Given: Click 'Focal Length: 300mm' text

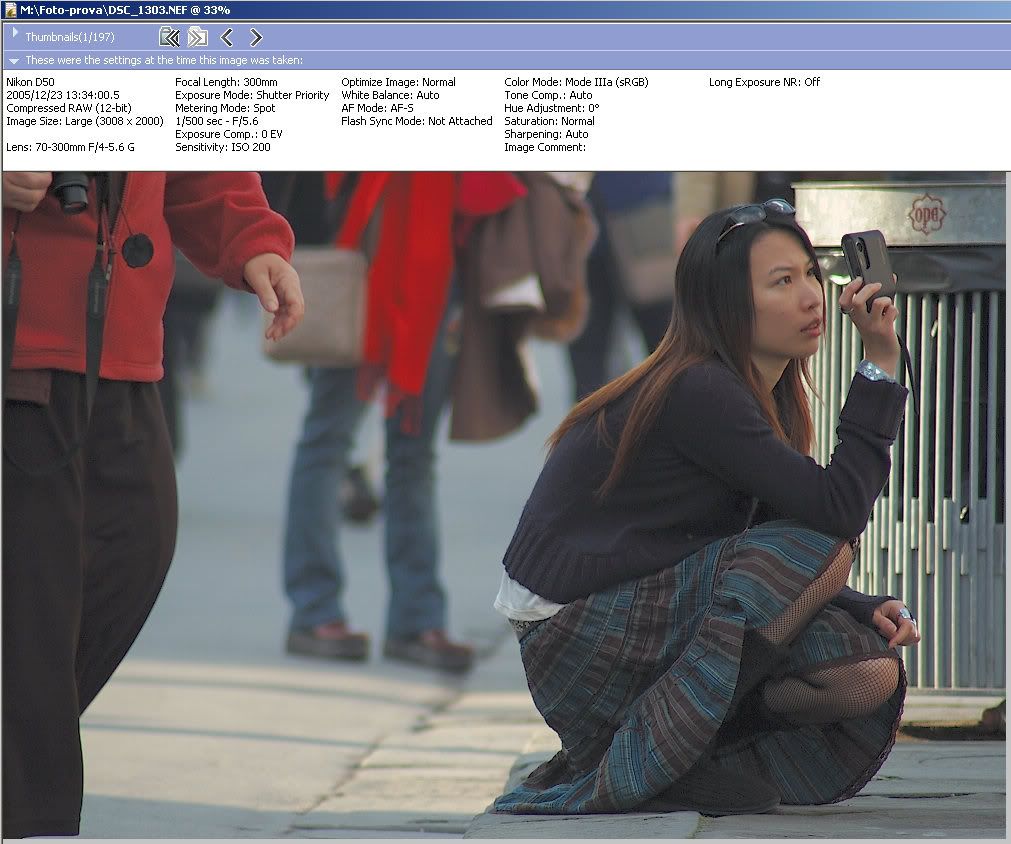Looking at the screenshot, I should coord(226,82).
